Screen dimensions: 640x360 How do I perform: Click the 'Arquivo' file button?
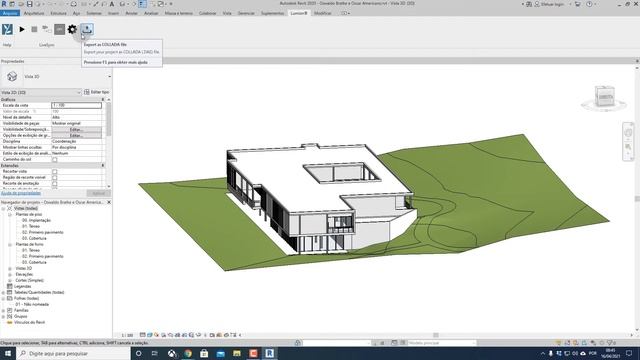[x=10, y=13]
